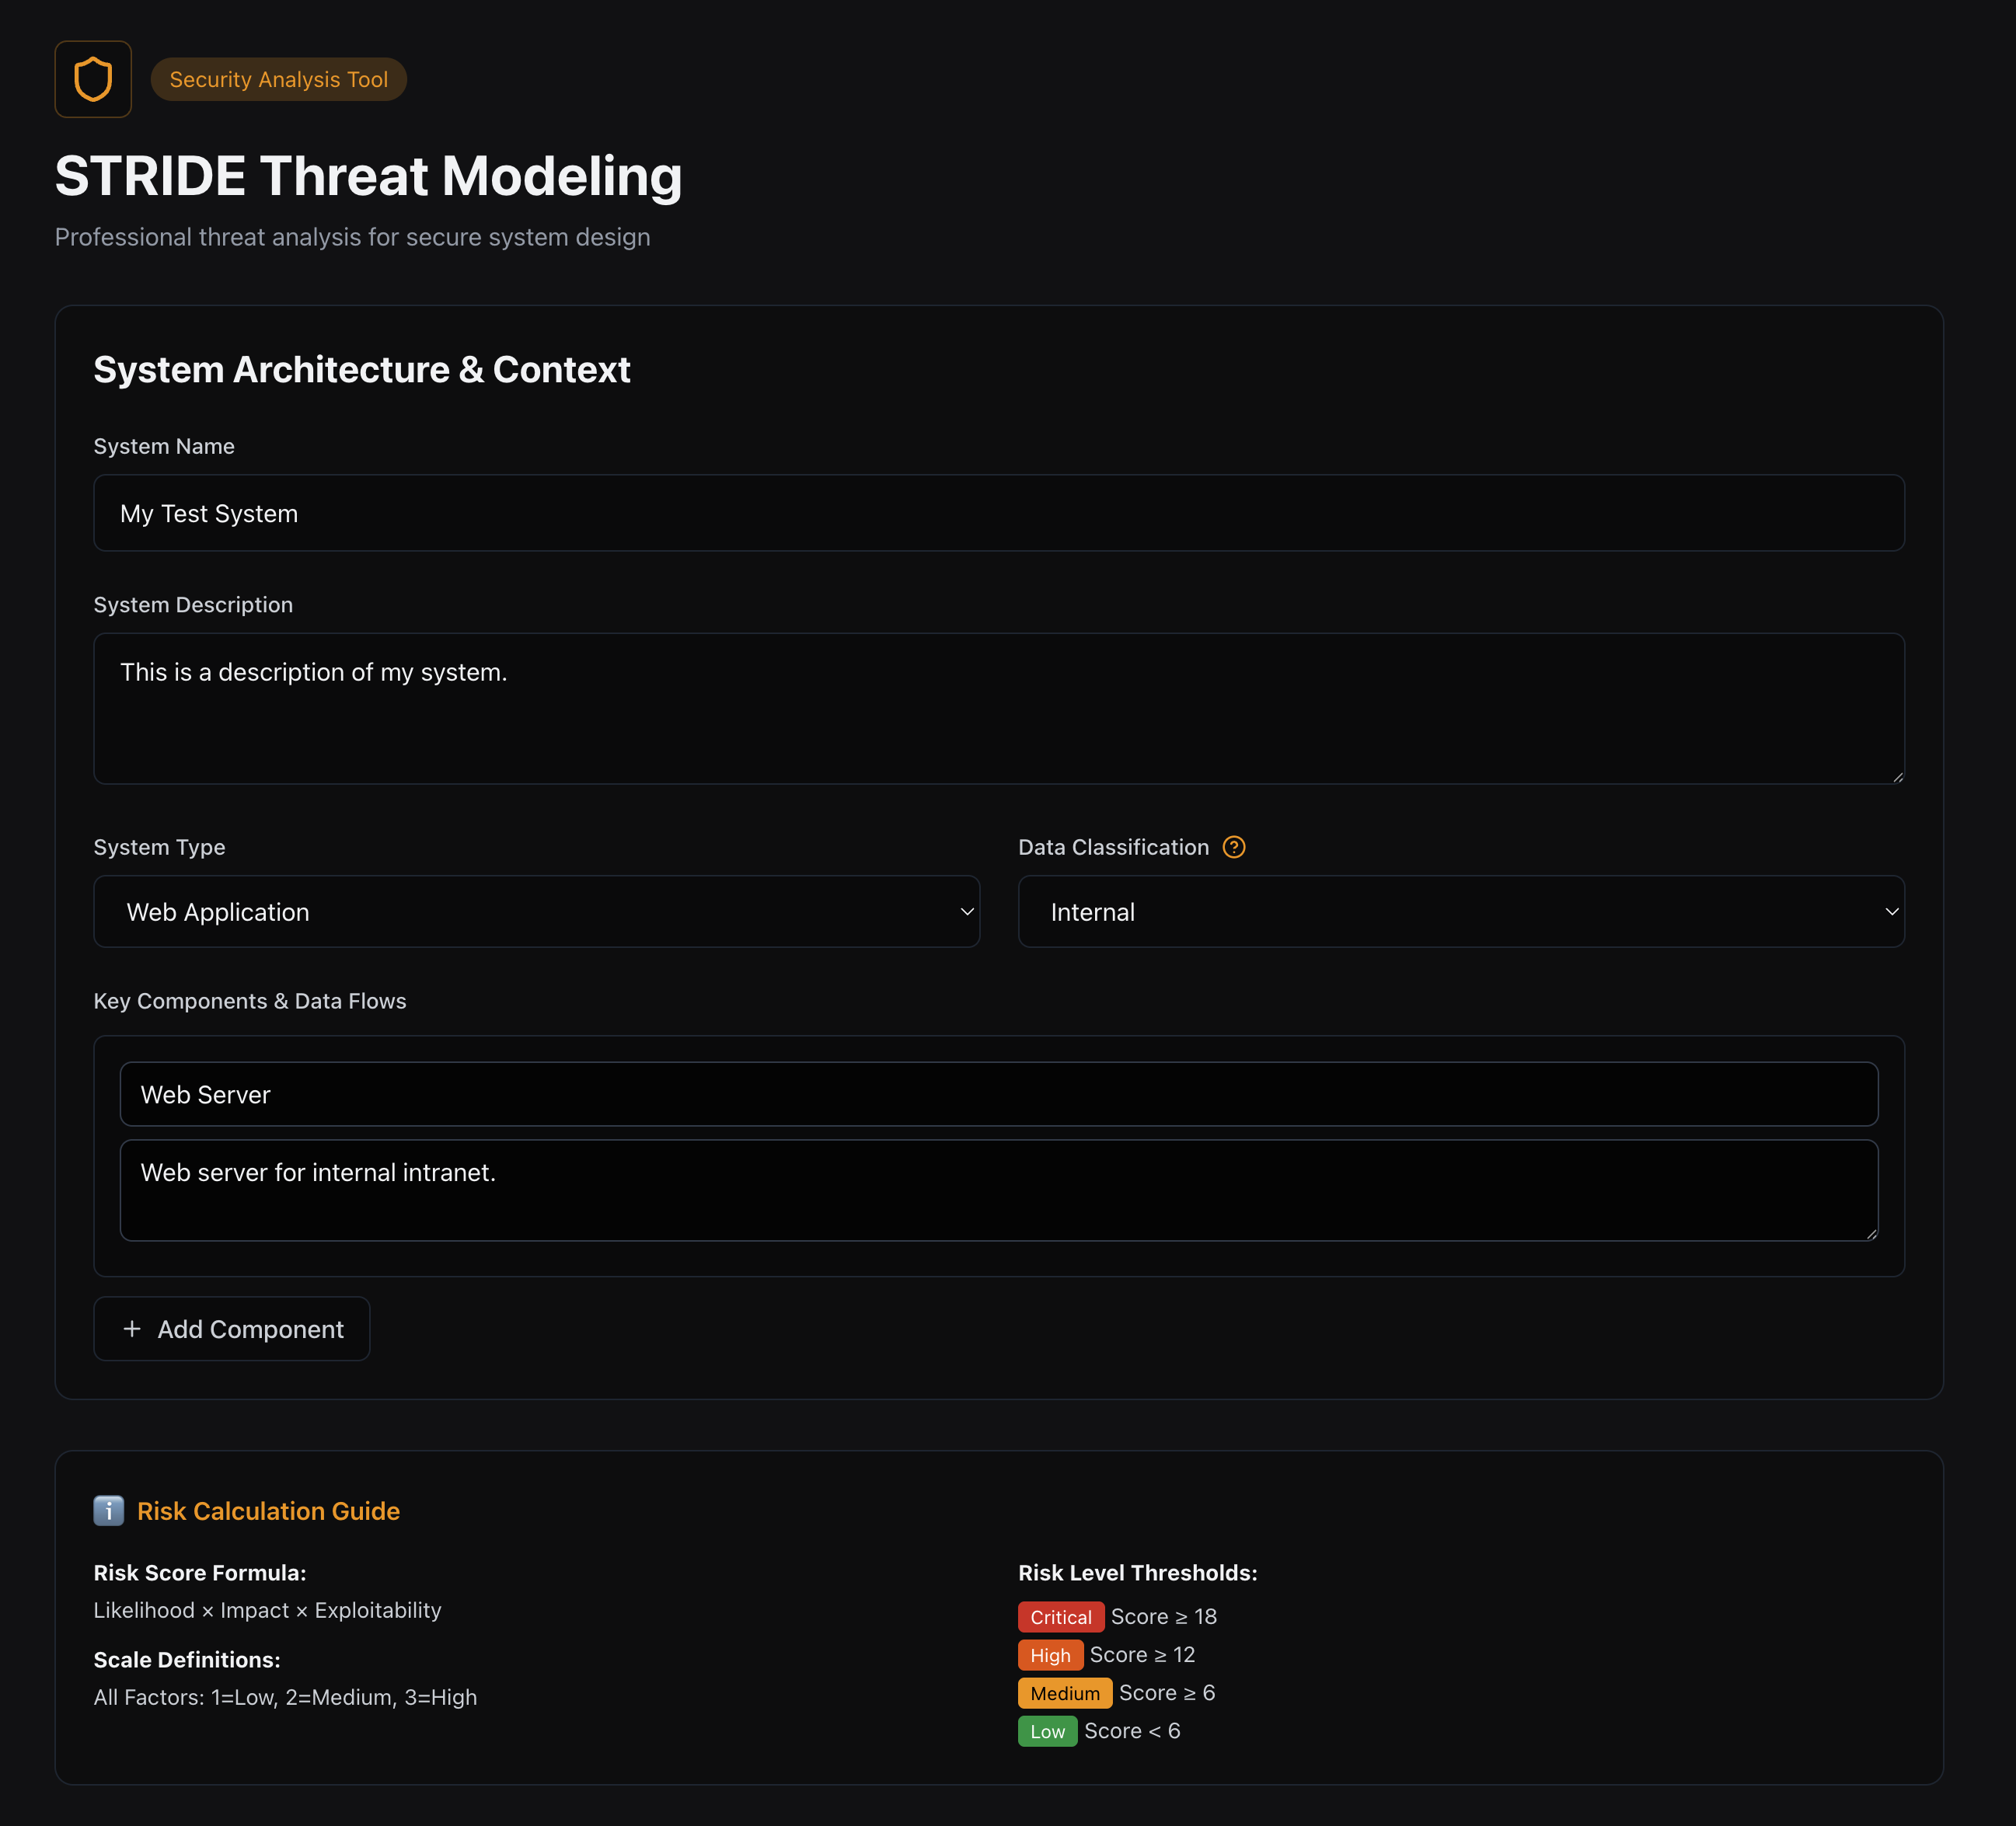This screenshot has width=2016, height=1826.
Task: Click the Data Classification help icon
Action: (1234, 847)
